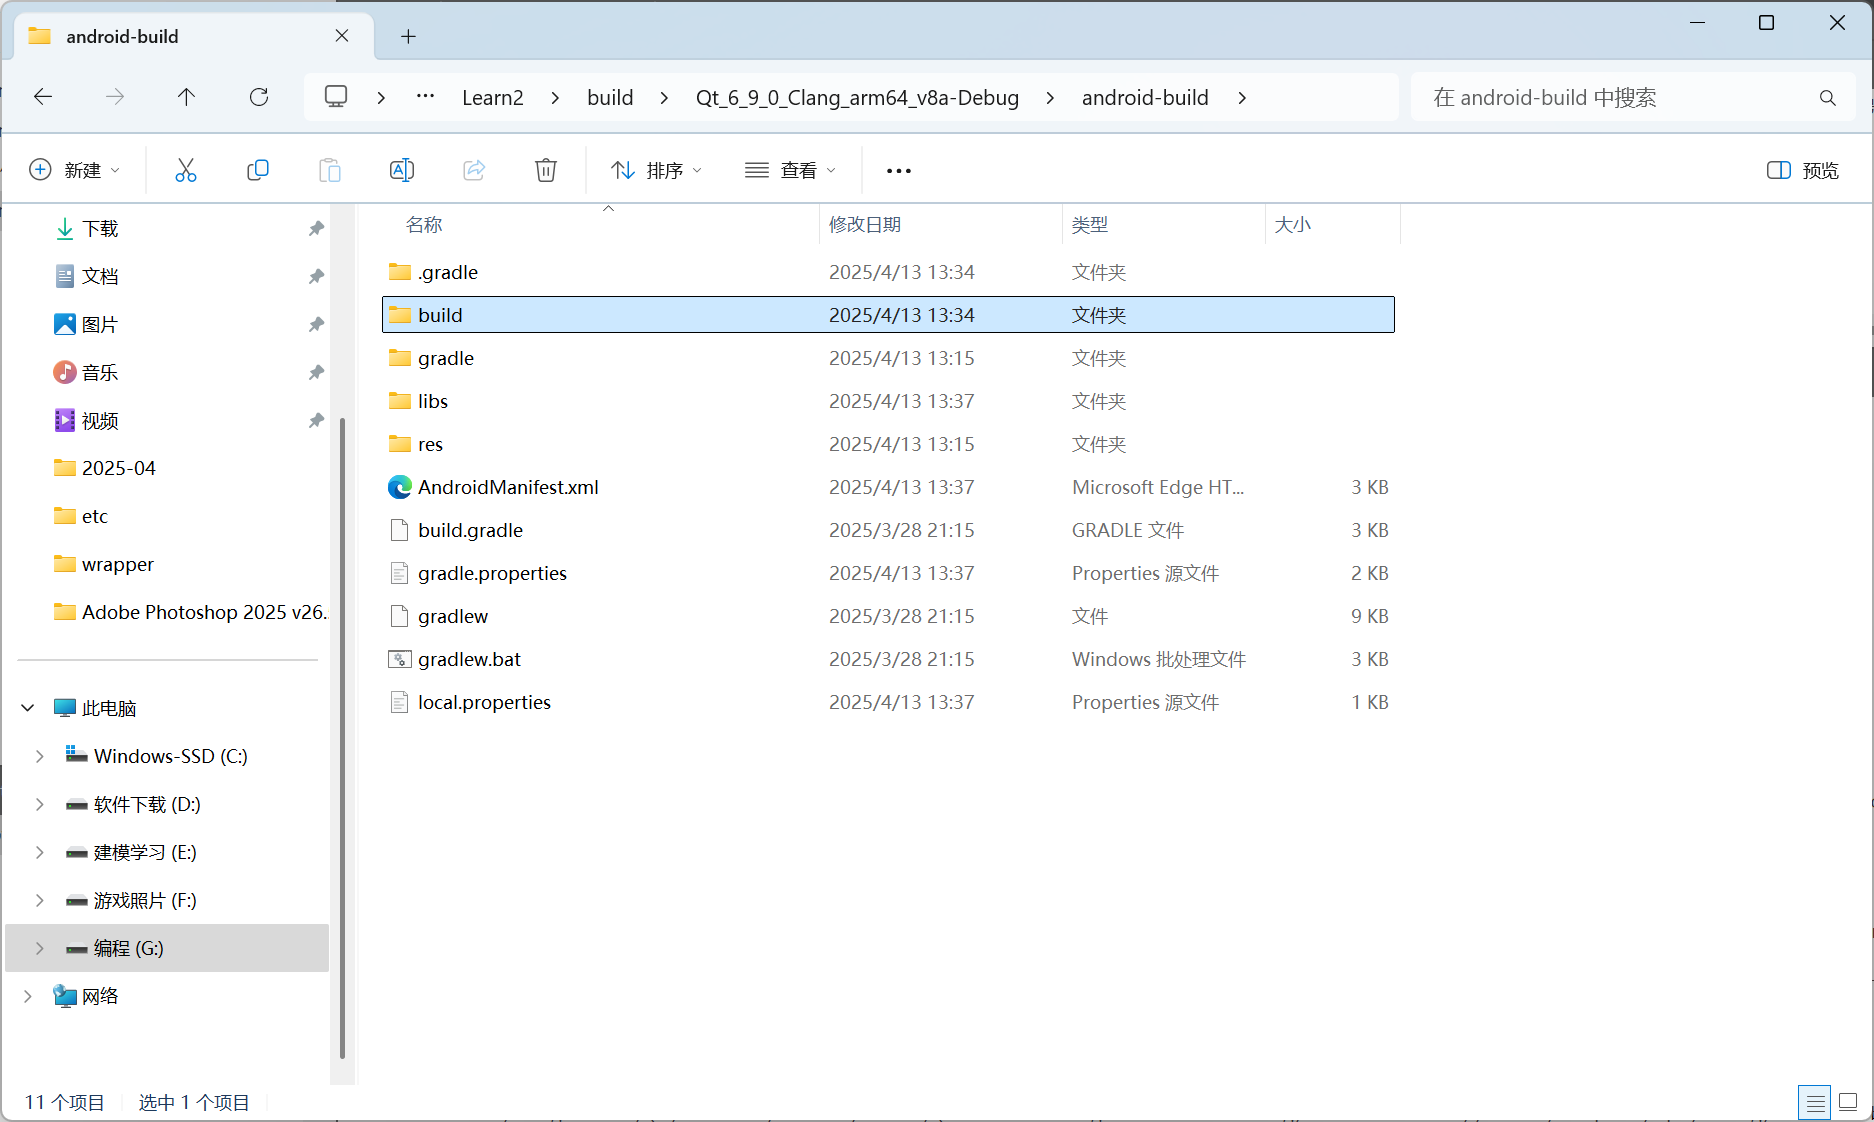Open the wrapper folder in sidebar
The width and height of the screenshot is (1874, 1122).
tap(117, 564)
